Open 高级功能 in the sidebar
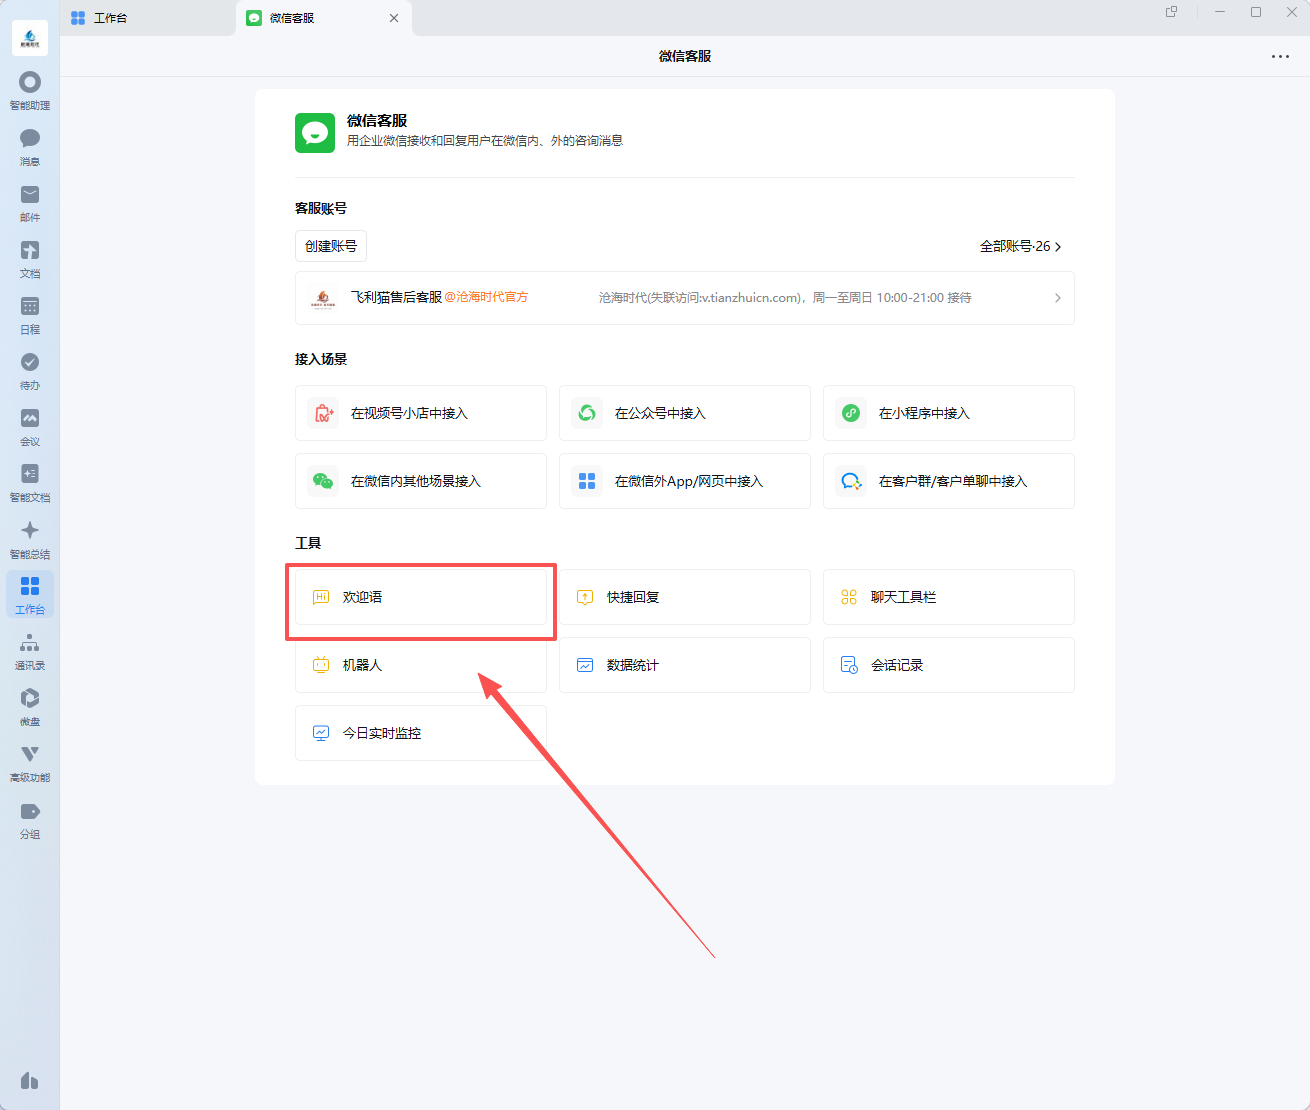Image resolution: width=1310 pixels, height=1110 pixels. pos(30,763)
